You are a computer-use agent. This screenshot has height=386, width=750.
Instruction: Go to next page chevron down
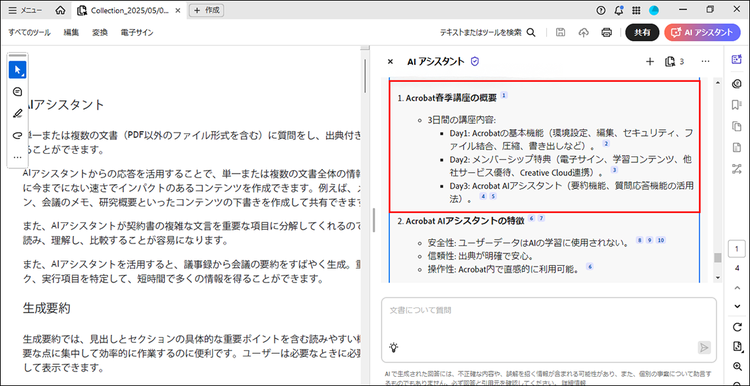pyautogui.click(x=737, y=306)
